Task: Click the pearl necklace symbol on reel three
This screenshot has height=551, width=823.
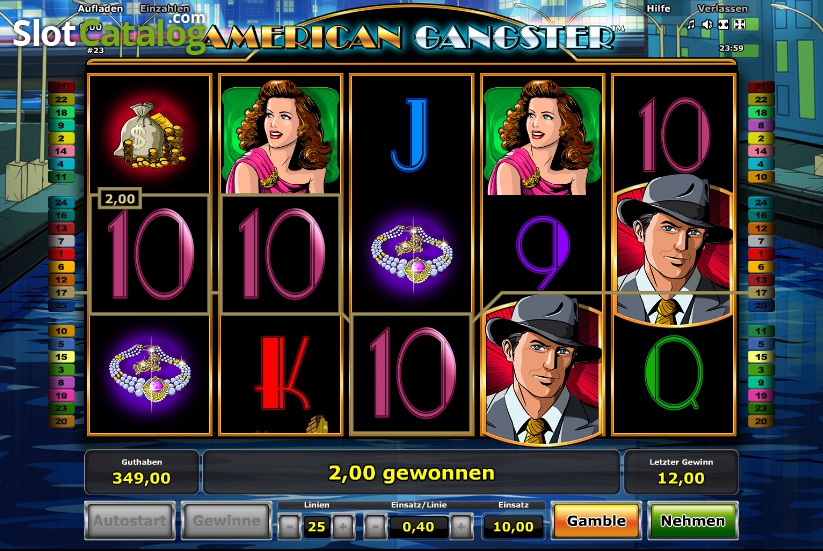Action: 412,254
